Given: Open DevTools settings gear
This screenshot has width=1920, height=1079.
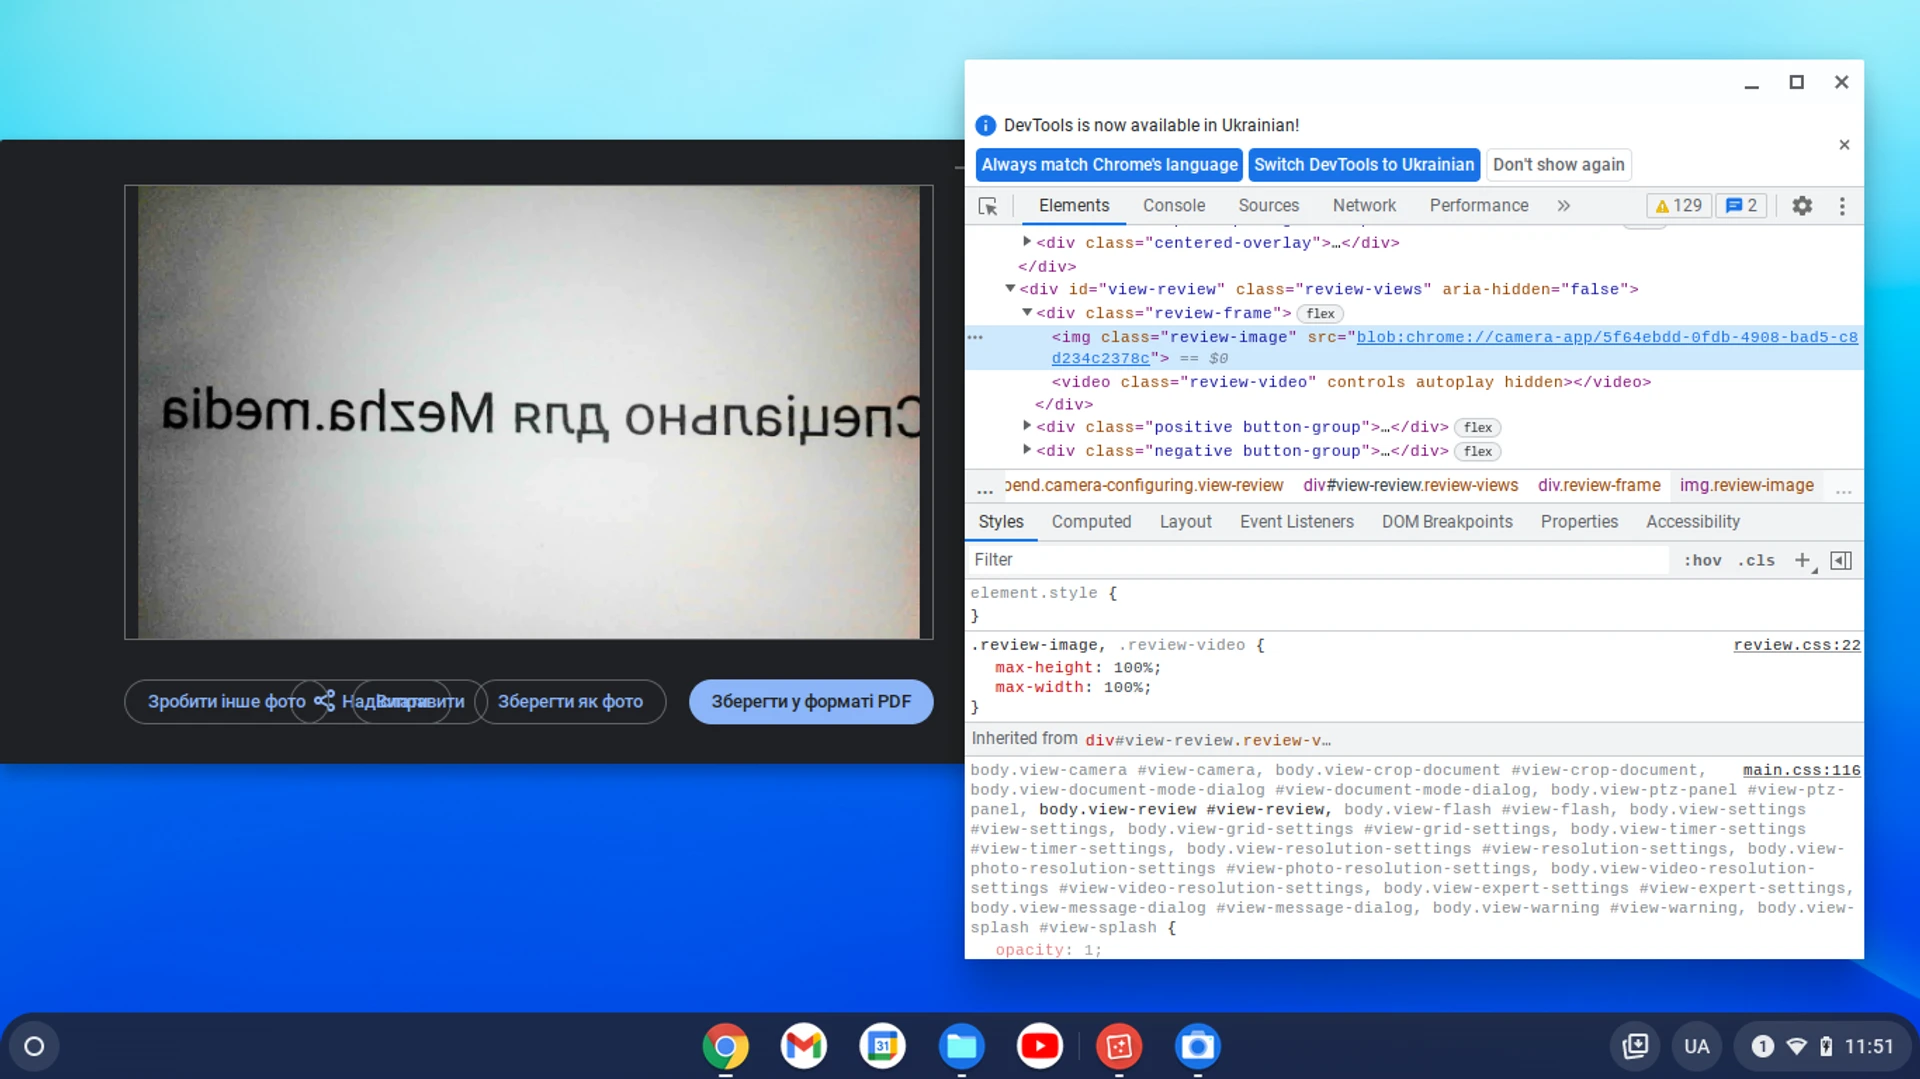Looking at the screenshot, I should (x=1802, y=206).
